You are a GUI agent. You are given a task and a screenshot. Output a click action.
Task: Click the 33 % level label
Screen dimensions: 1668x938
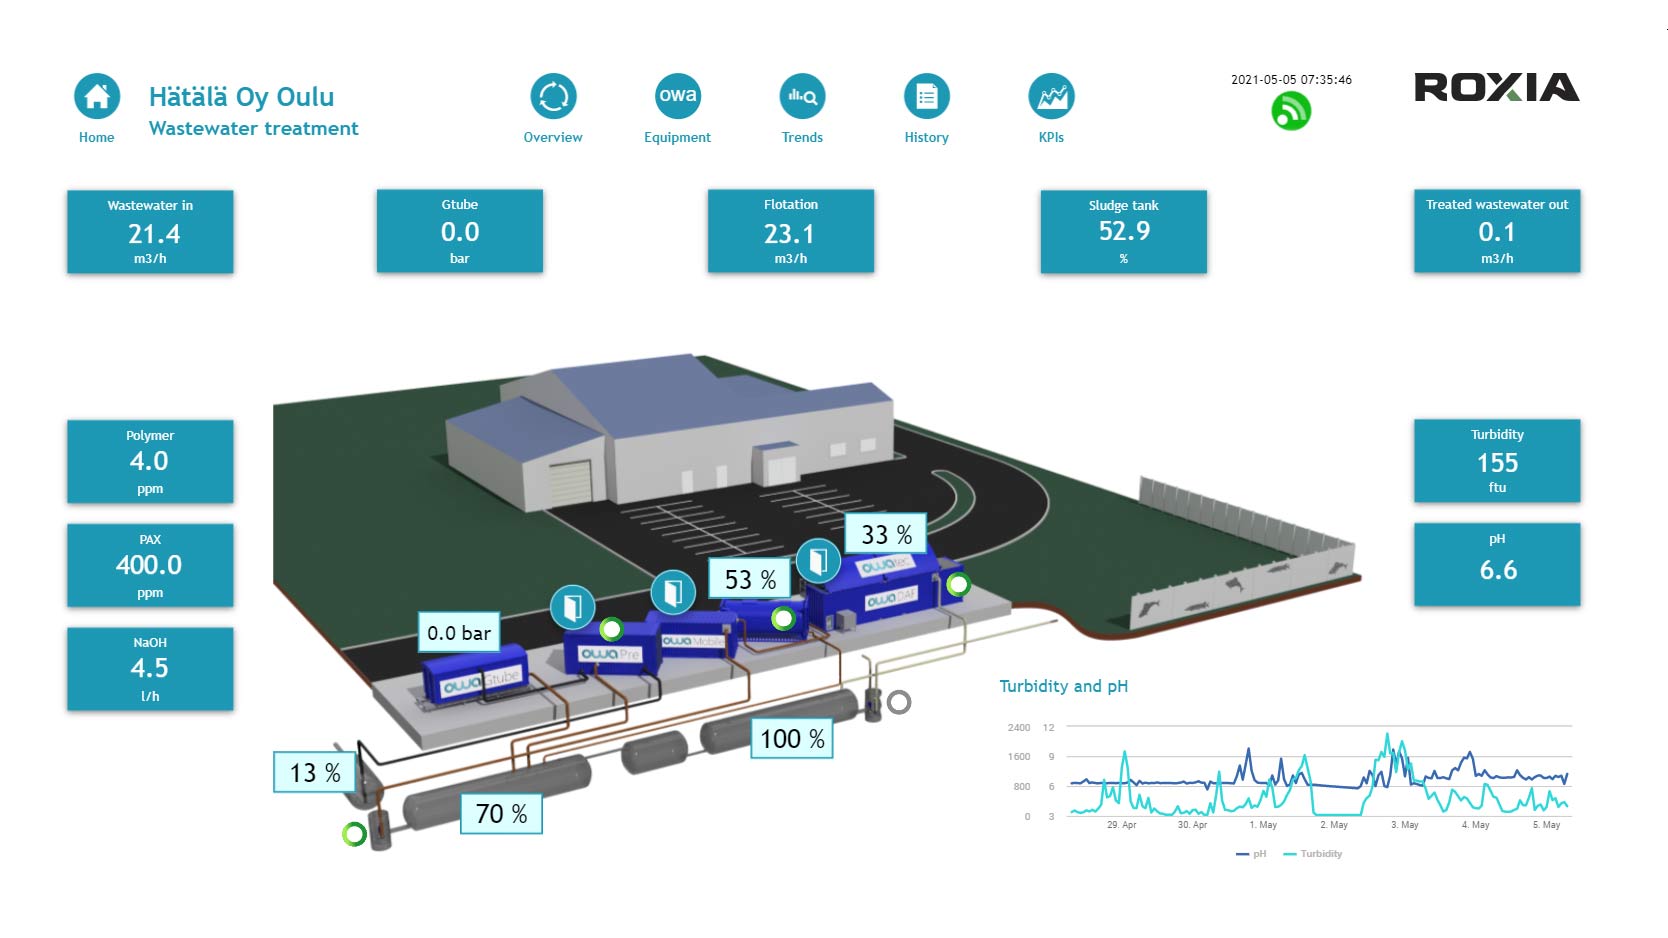(887, 535)
